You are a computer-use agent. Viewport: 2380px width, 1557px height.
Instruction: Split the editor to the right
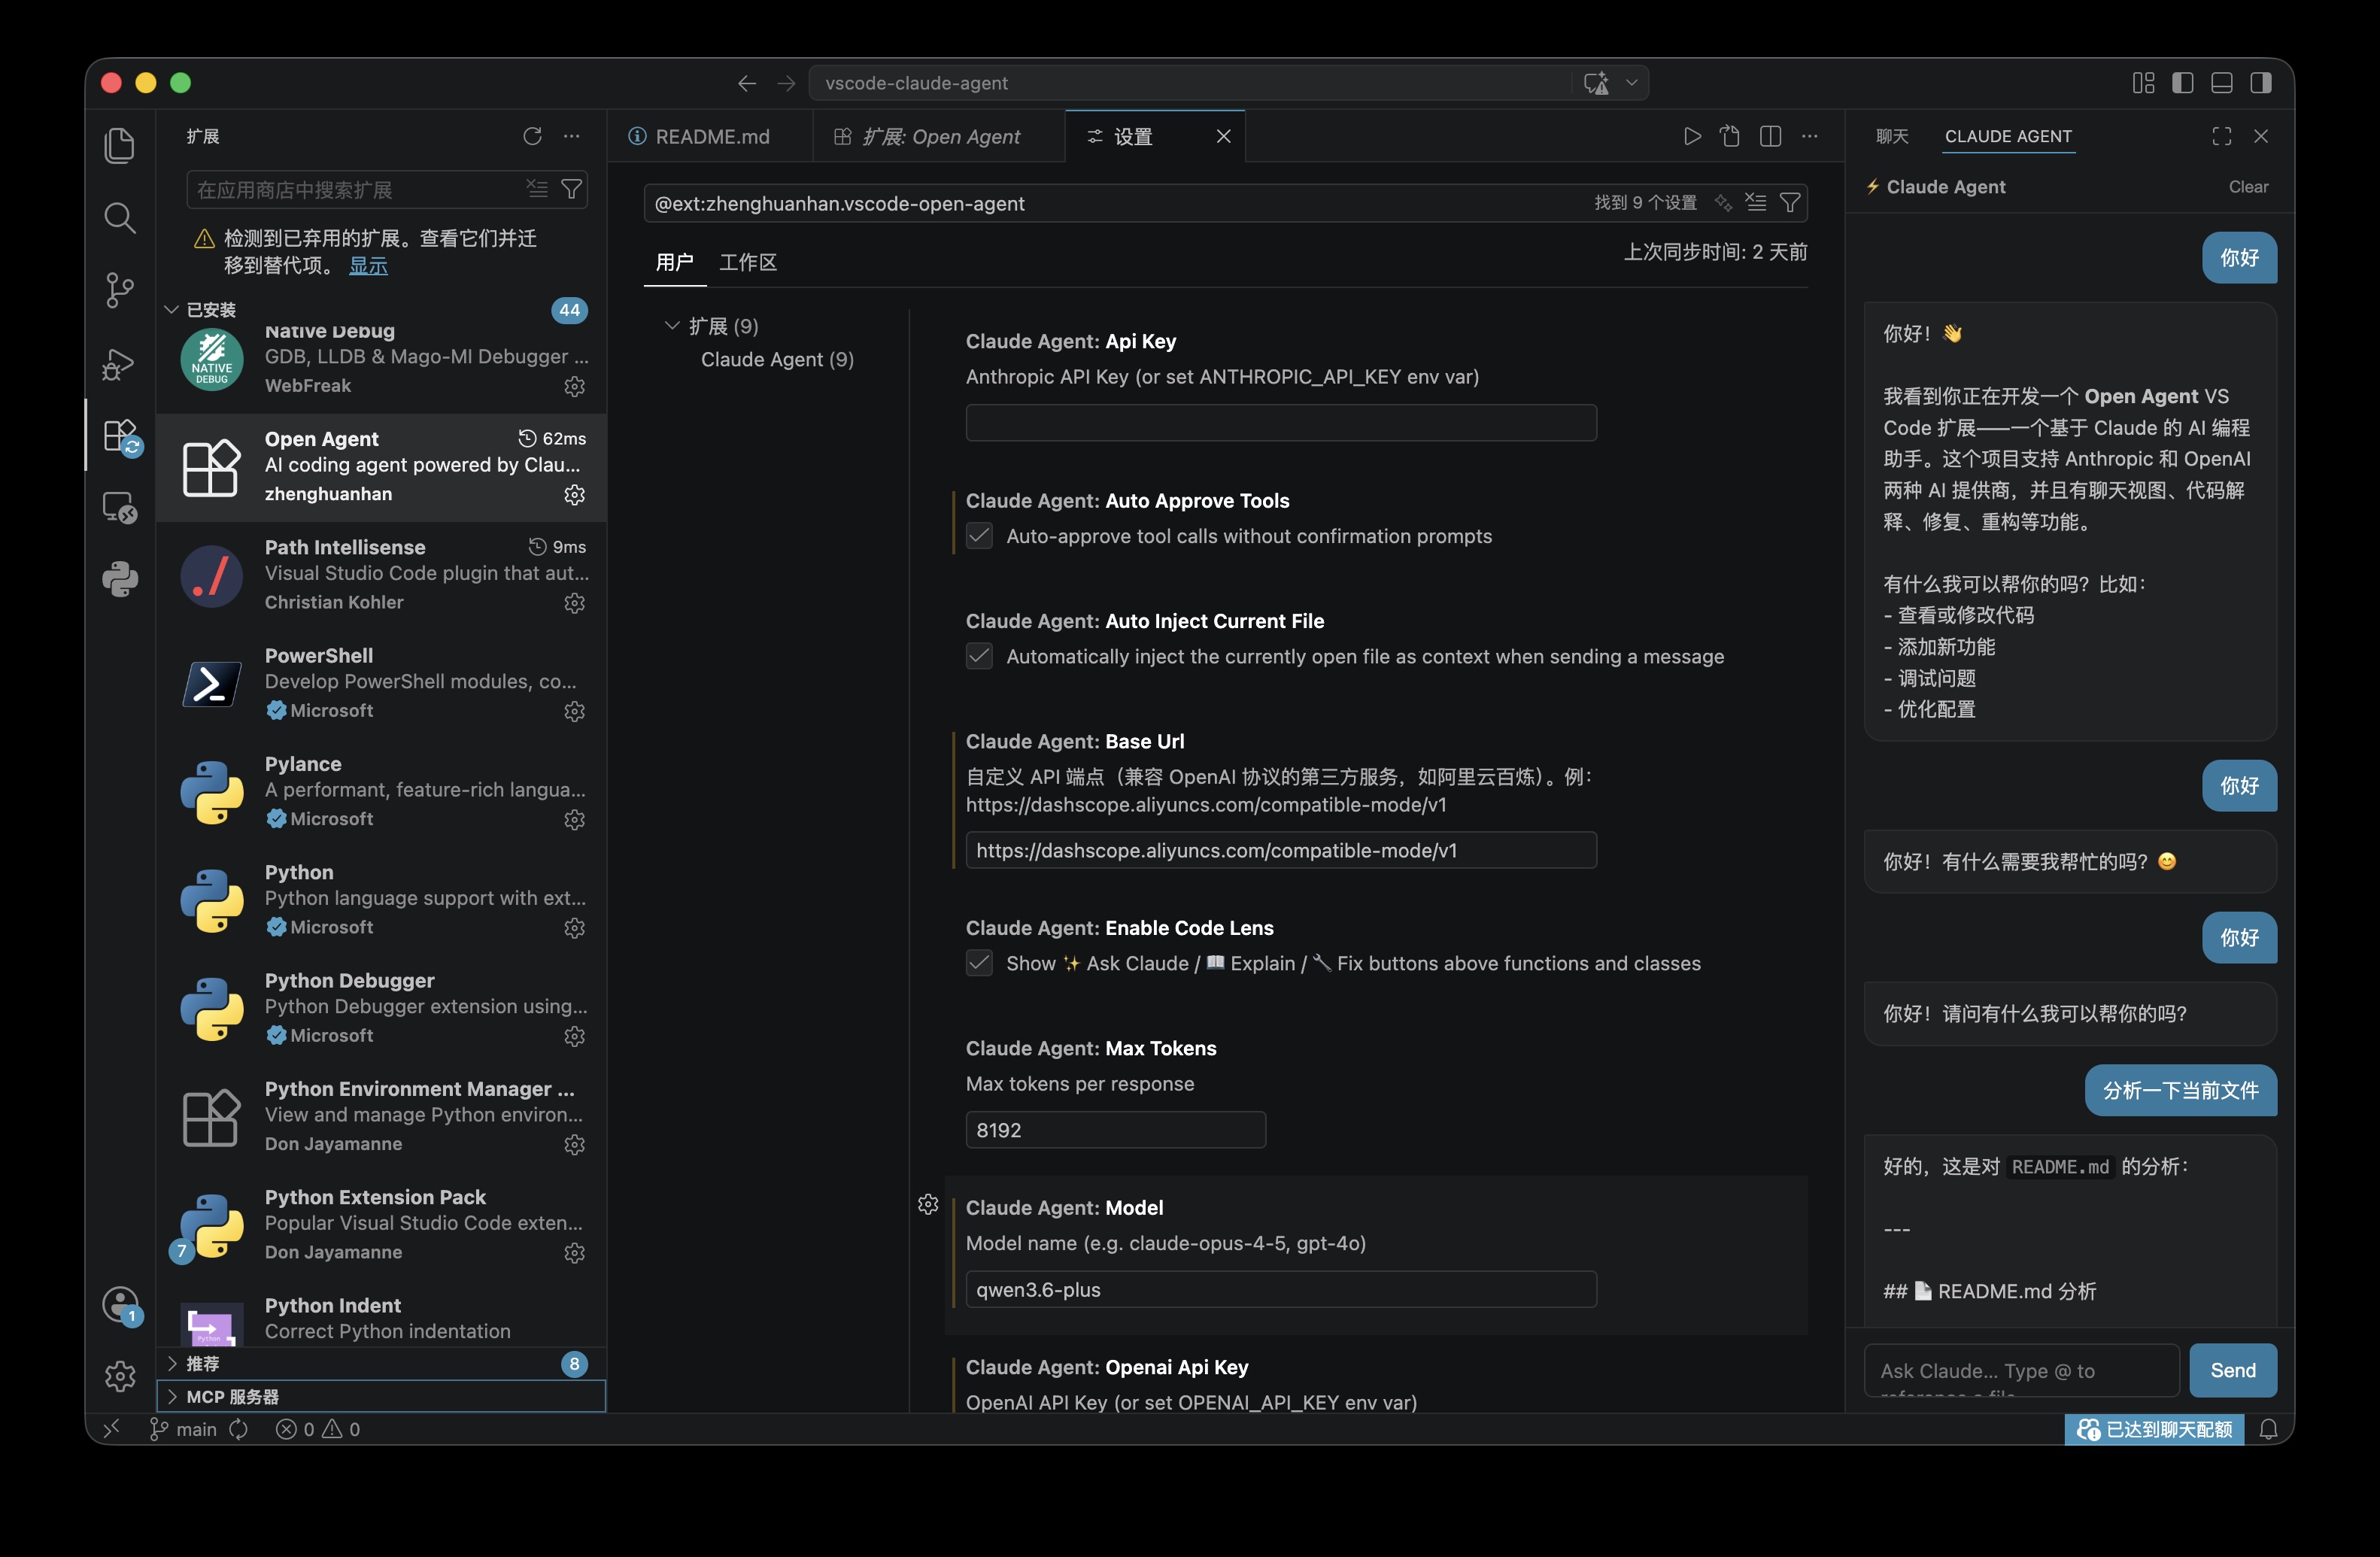(1770, 136)
